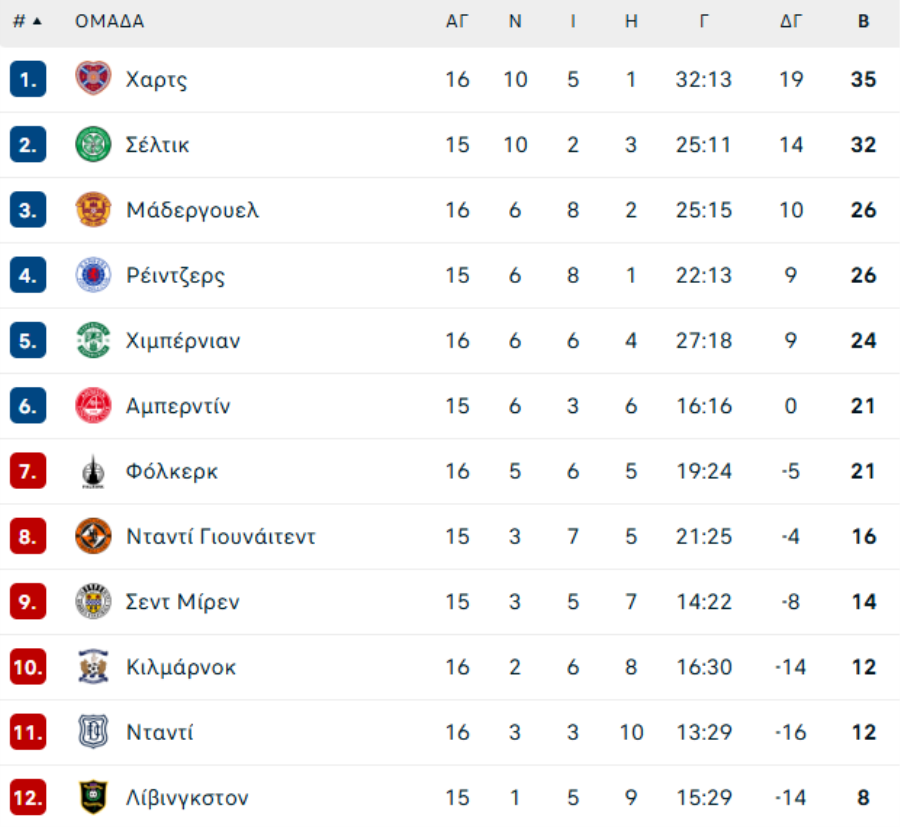Viewport: 900px width, 827px height.
Task: Click the Celtic (Σέλτικ) club crest
Action: (x=93, y=144)
